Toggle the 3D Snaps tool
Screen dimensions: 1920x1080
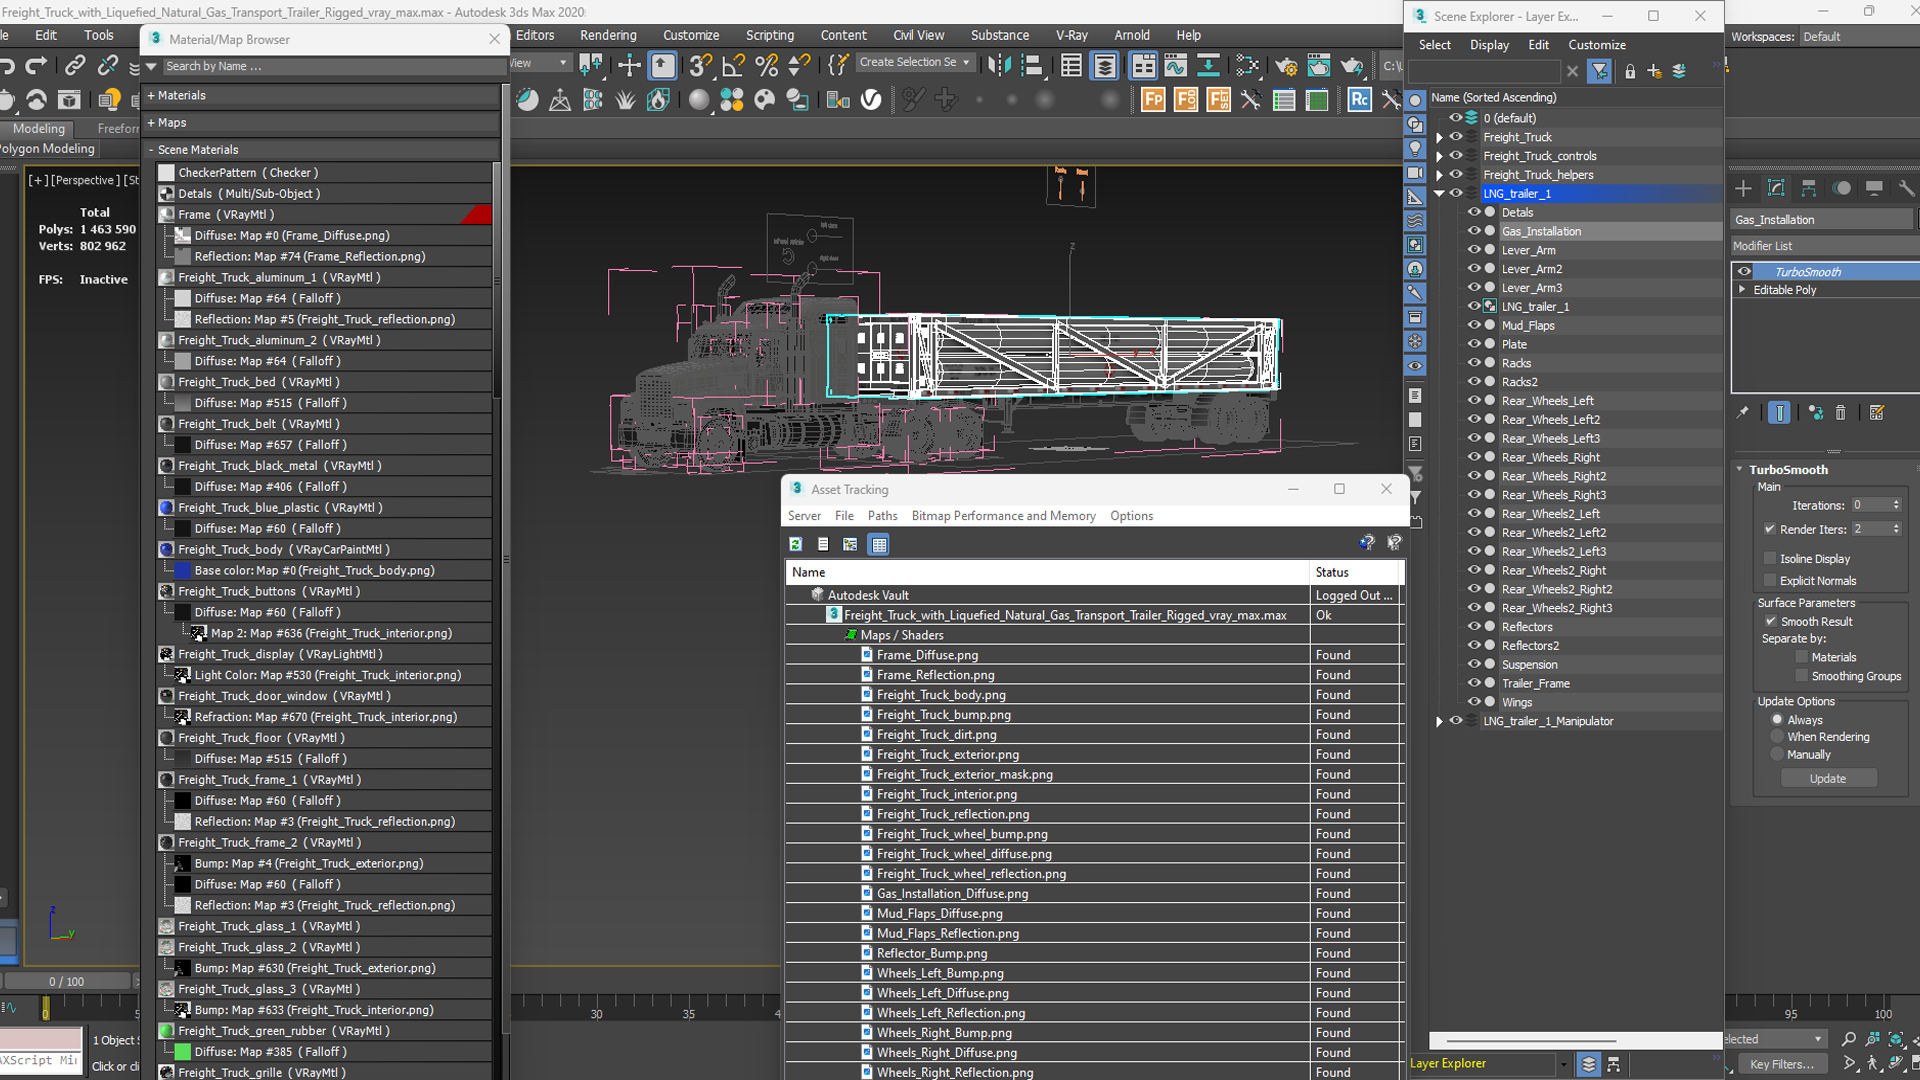click(700, 66)
